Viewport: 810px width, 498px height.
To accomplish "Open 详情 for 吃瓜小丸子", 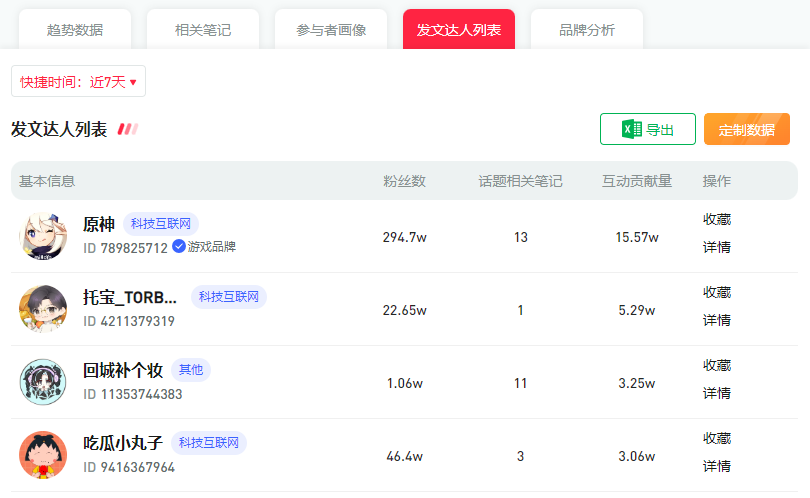I will click(717, 466).
